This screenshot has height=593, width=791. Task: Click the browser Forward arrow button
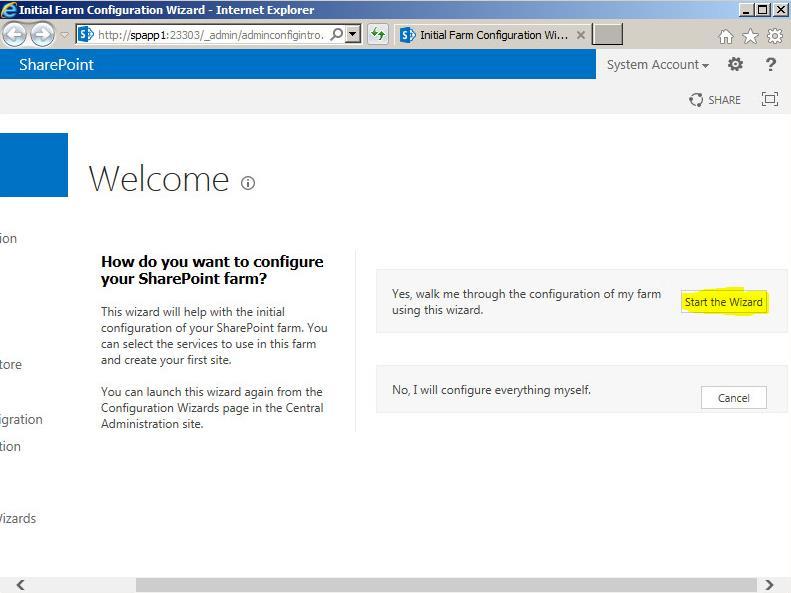point(42,35)
